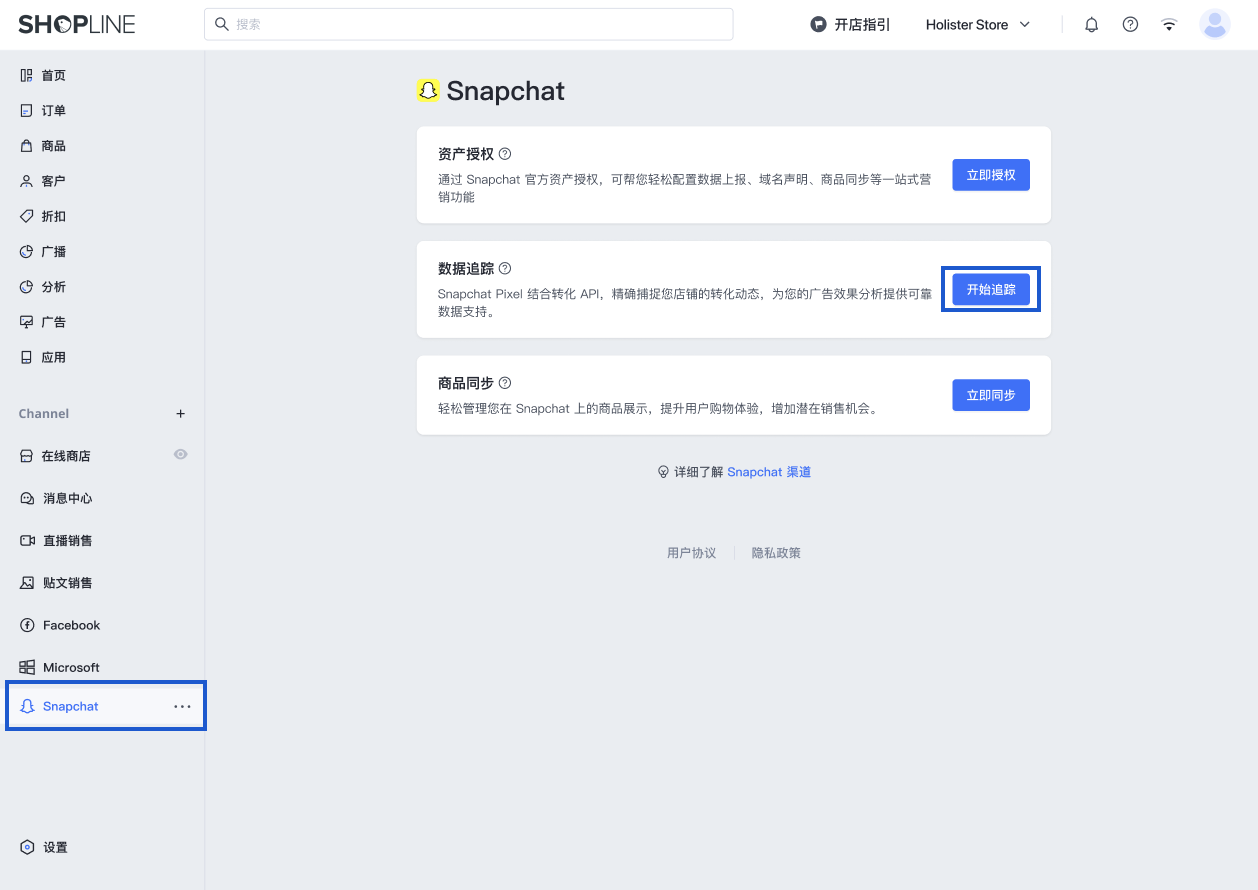Open the Holister Store dropdown
The image size is (1258, 890).
coord(977,24)
